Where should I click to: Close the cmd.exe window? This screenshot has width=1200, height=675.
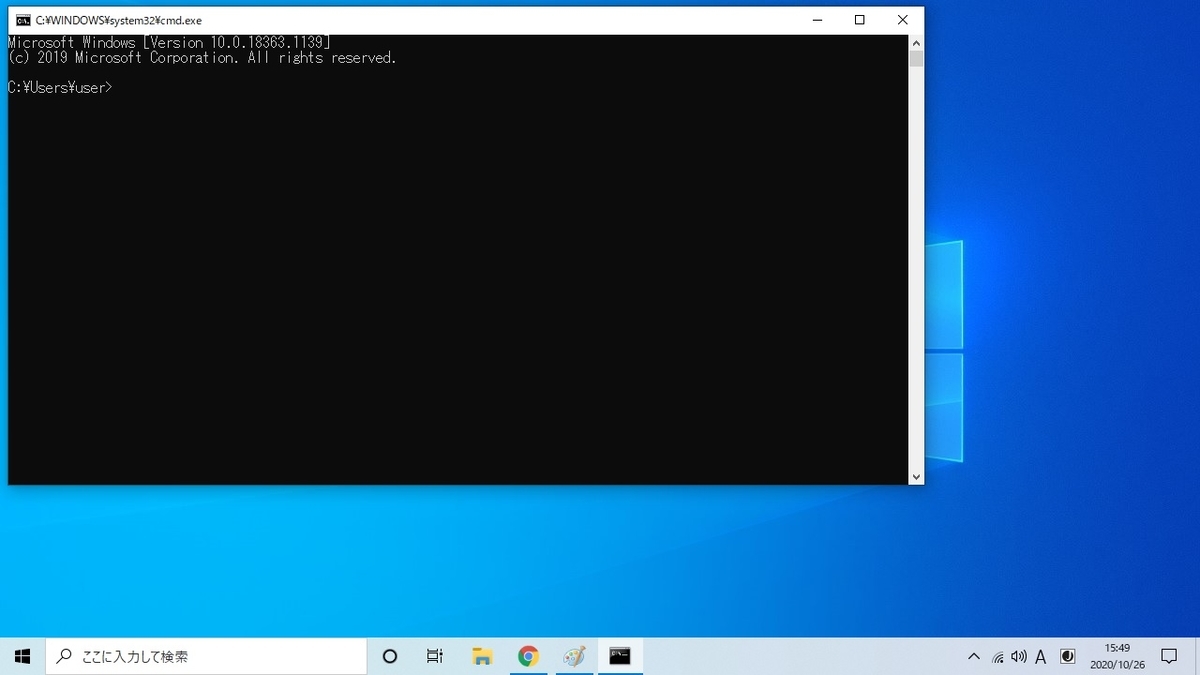[x=903, y=20]
